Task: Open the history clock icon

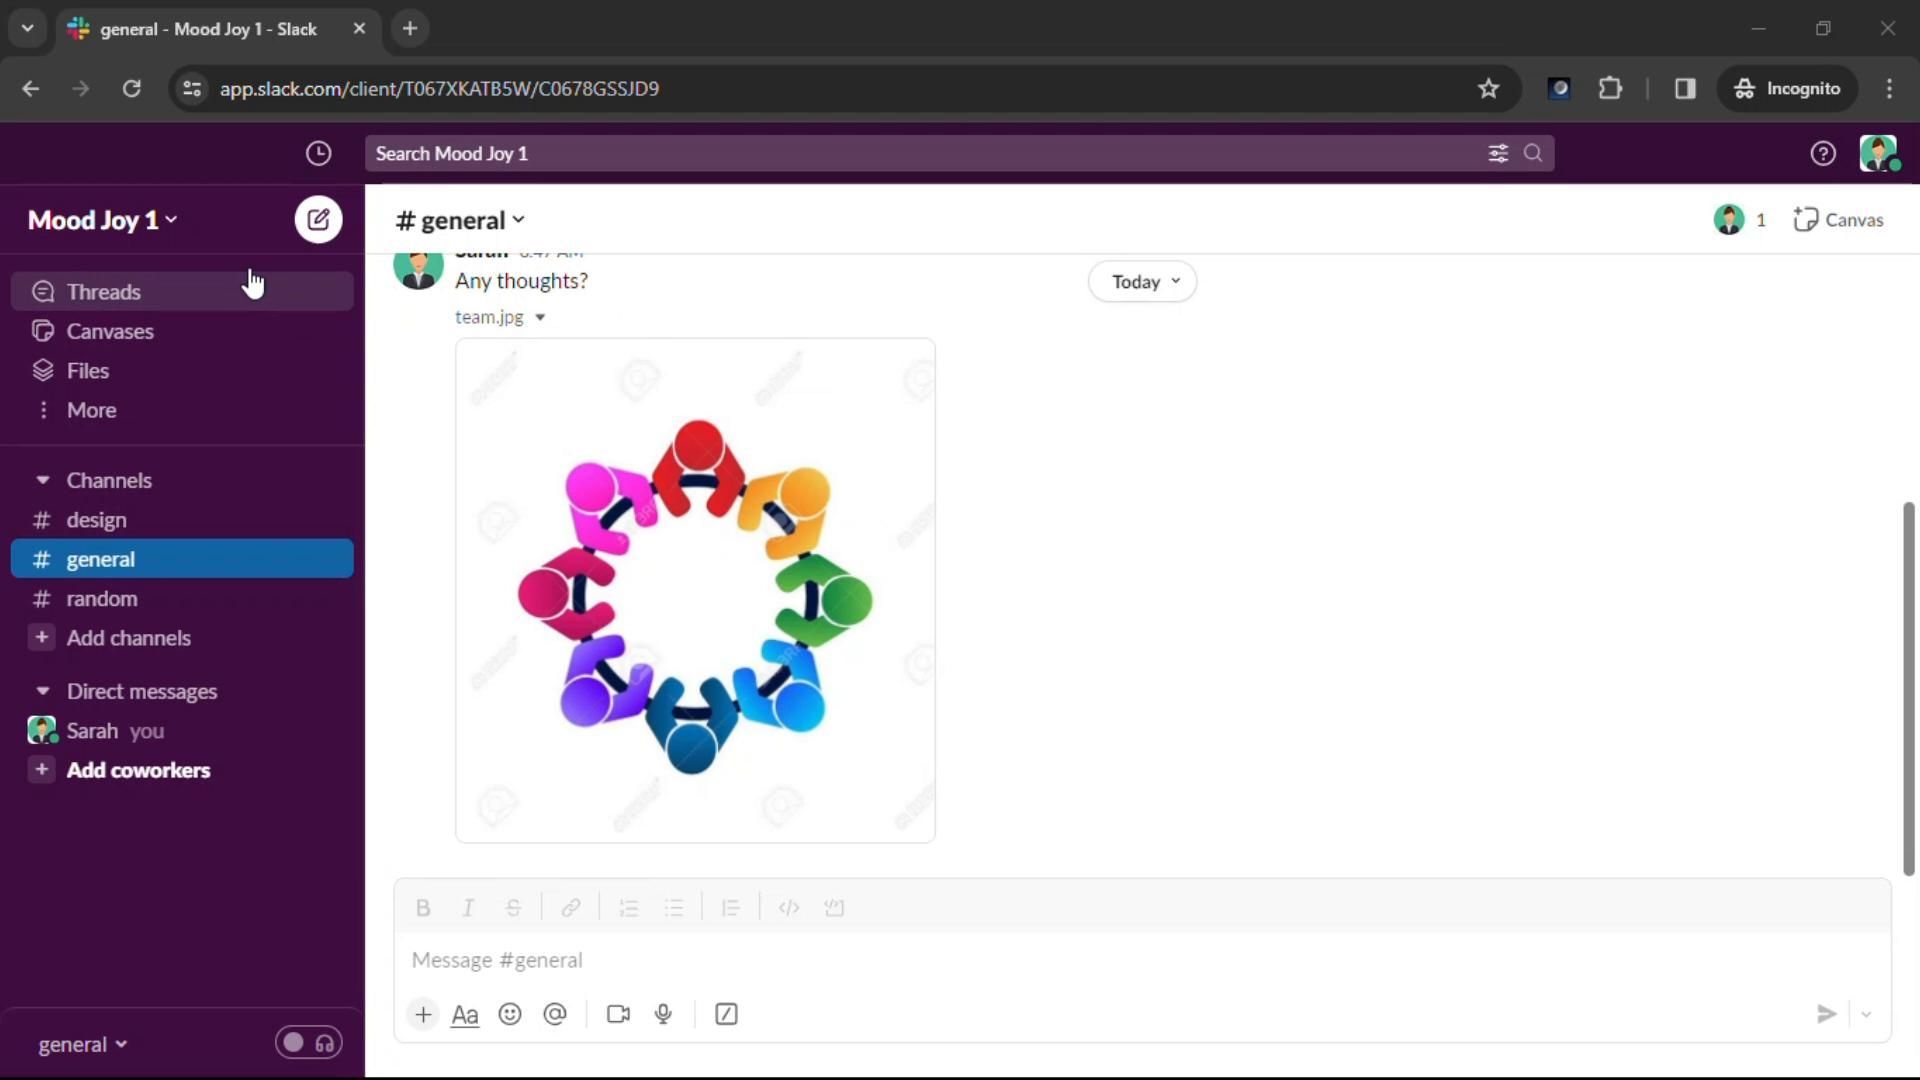Action: pos(318,153)
